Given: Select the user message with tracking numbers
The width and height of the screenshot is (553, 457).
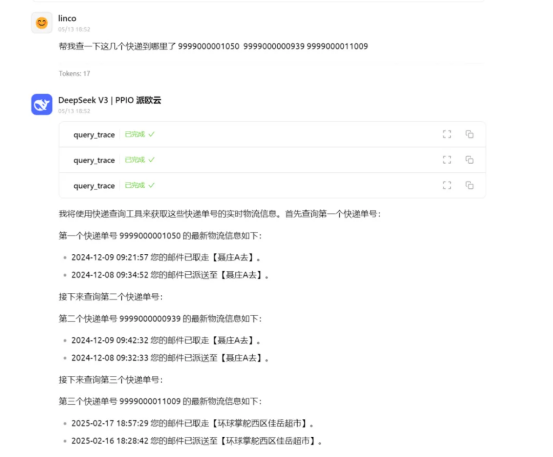Looking at the screenshot, I should (213, 46).
